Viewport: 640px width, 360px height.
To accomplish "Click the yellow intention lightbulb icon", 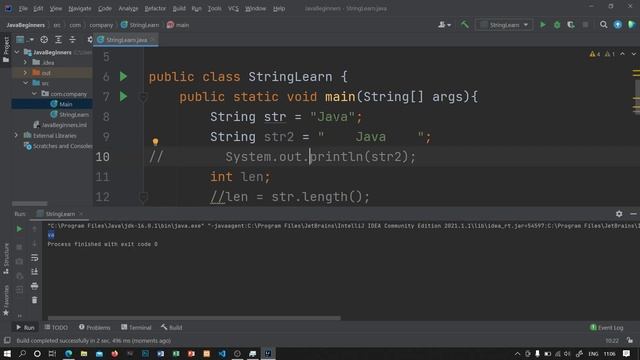I will point(156,142).
